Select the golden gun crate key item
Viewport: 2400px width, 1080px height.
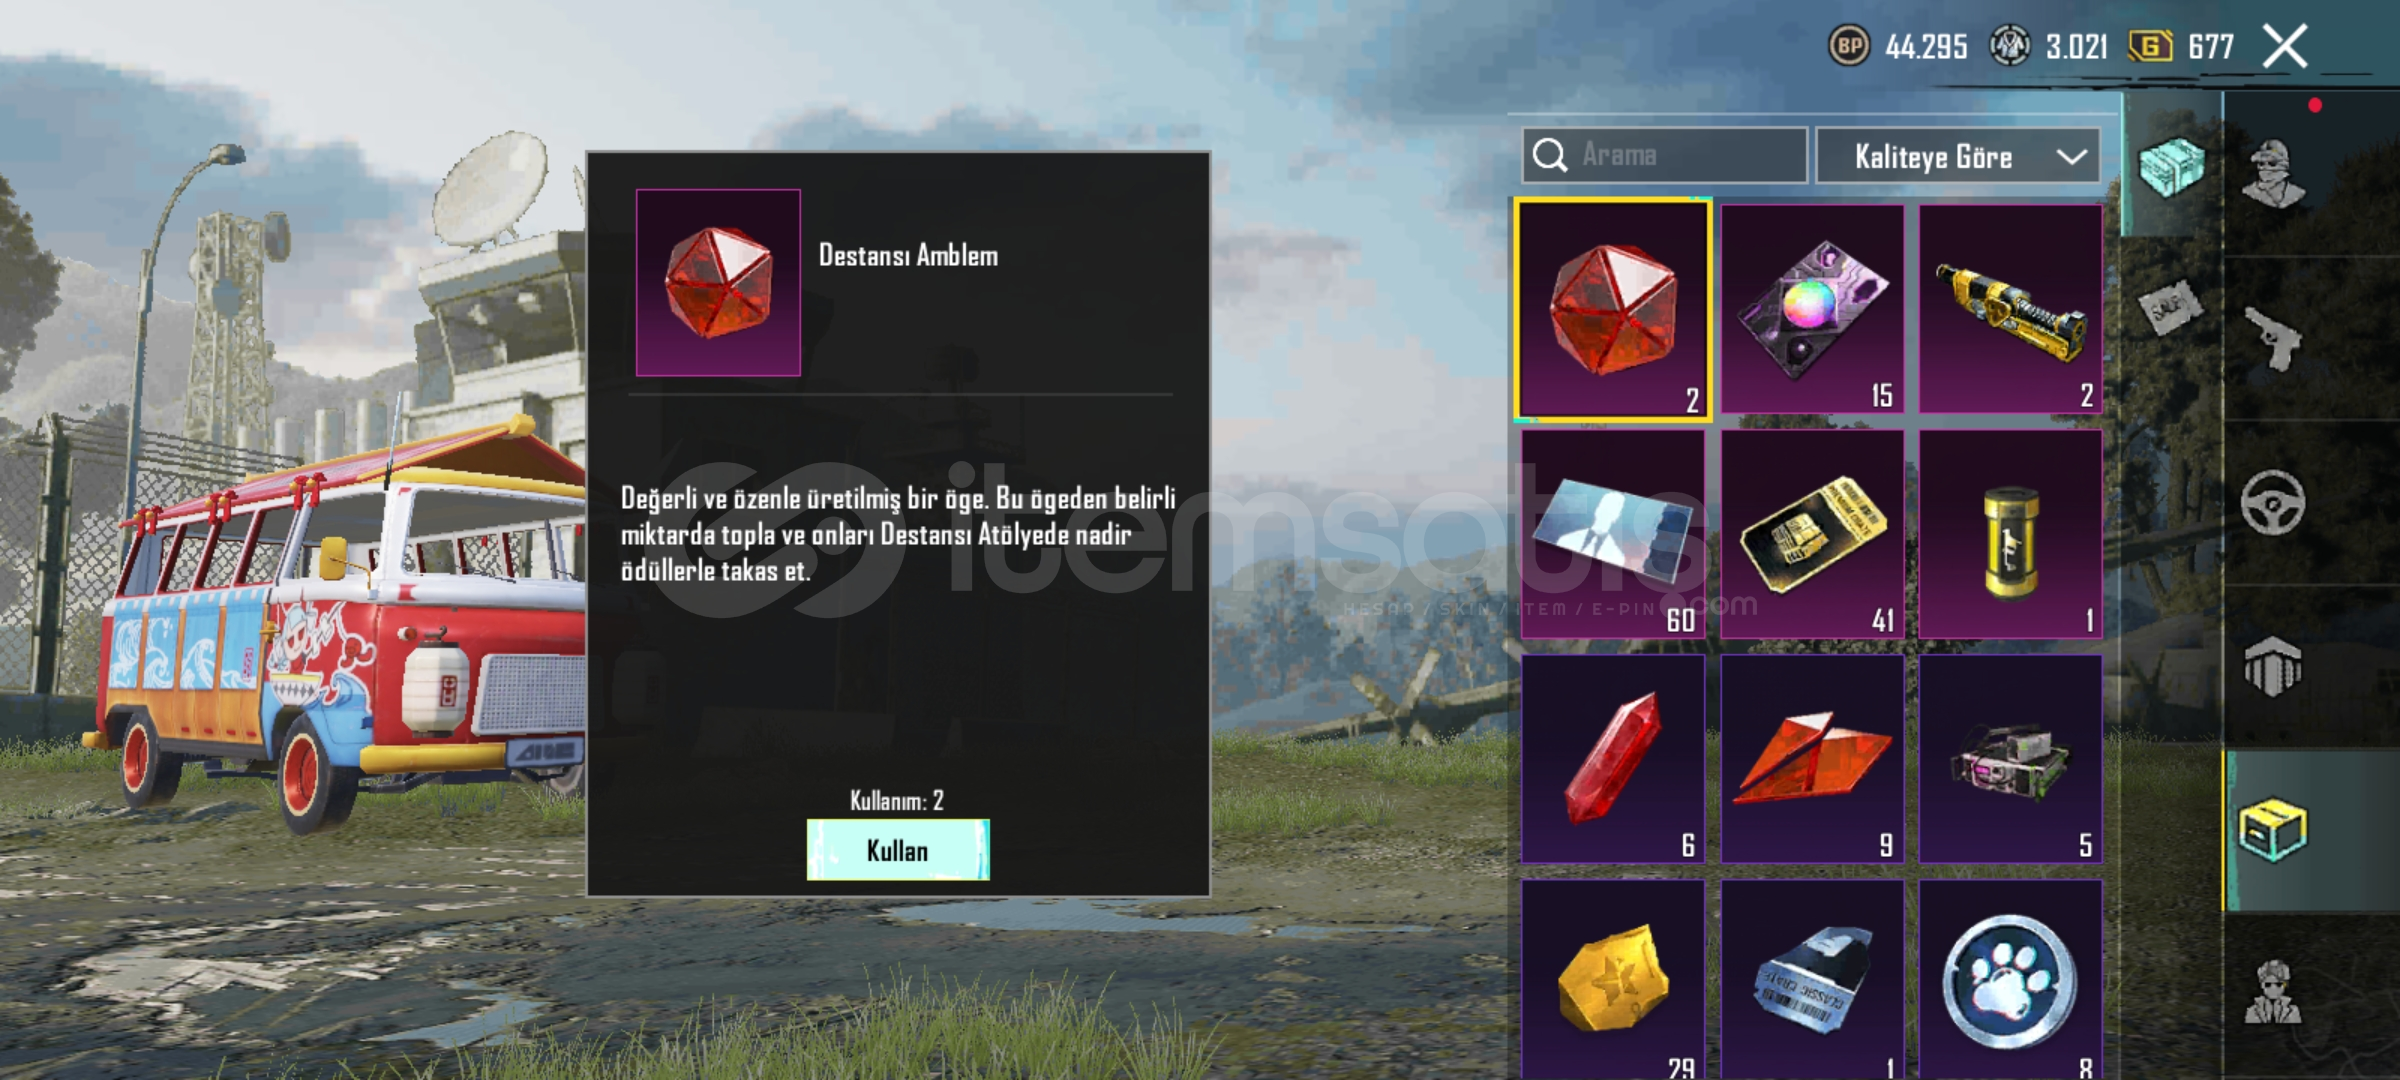tap(2010, 309)
